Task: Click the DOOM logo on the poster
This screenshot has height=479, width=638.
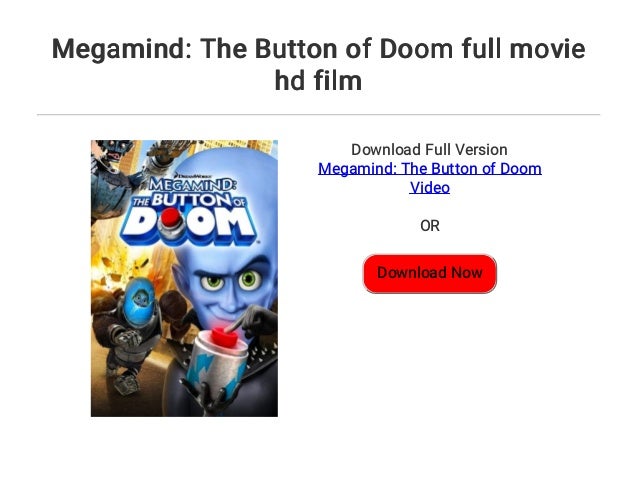Action: (x=188, y=225)
